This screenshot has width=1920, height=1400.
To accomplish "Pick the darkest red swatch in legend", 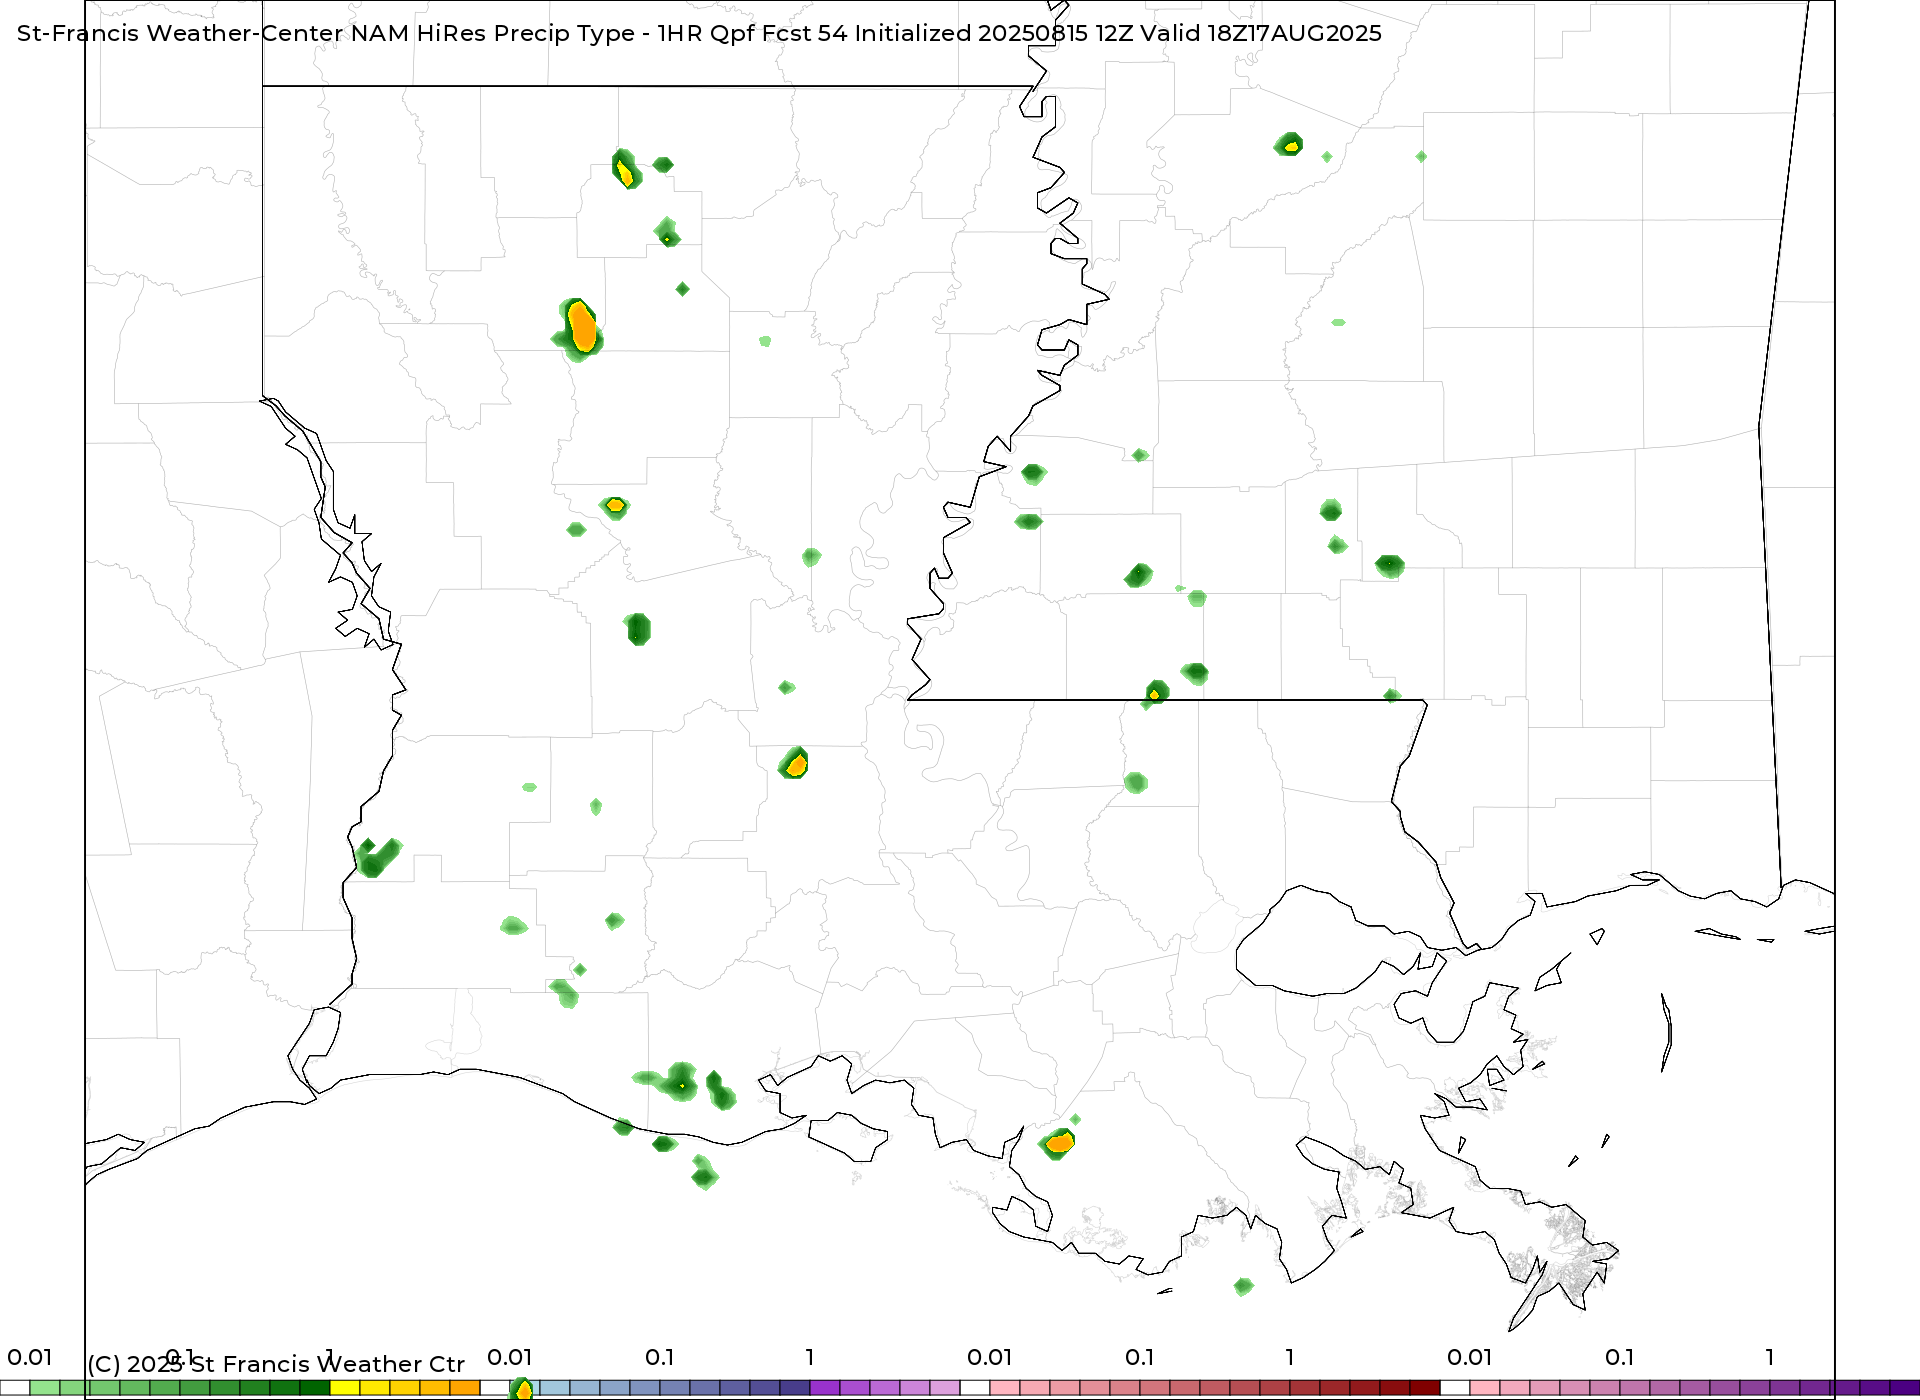I will (x=1425, y=1388).
